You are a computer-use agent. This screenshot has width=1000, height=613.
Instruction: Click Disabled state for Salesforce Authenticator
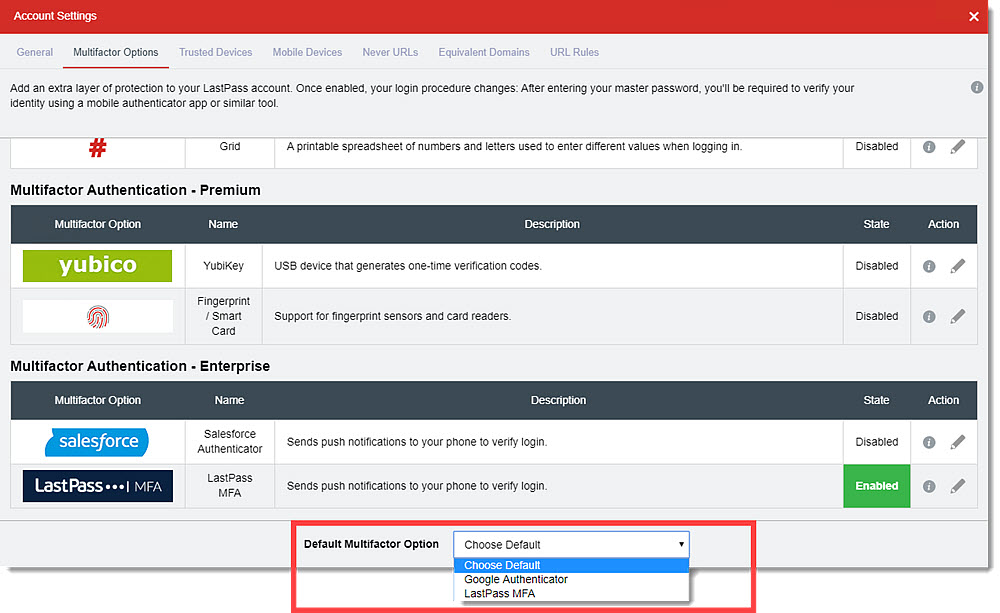[x=876, y=442]
